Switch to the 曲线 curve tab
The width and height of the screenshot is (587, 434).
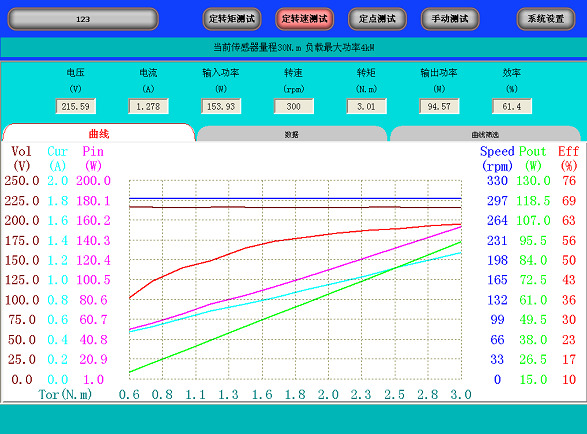(x=99, y=133)
